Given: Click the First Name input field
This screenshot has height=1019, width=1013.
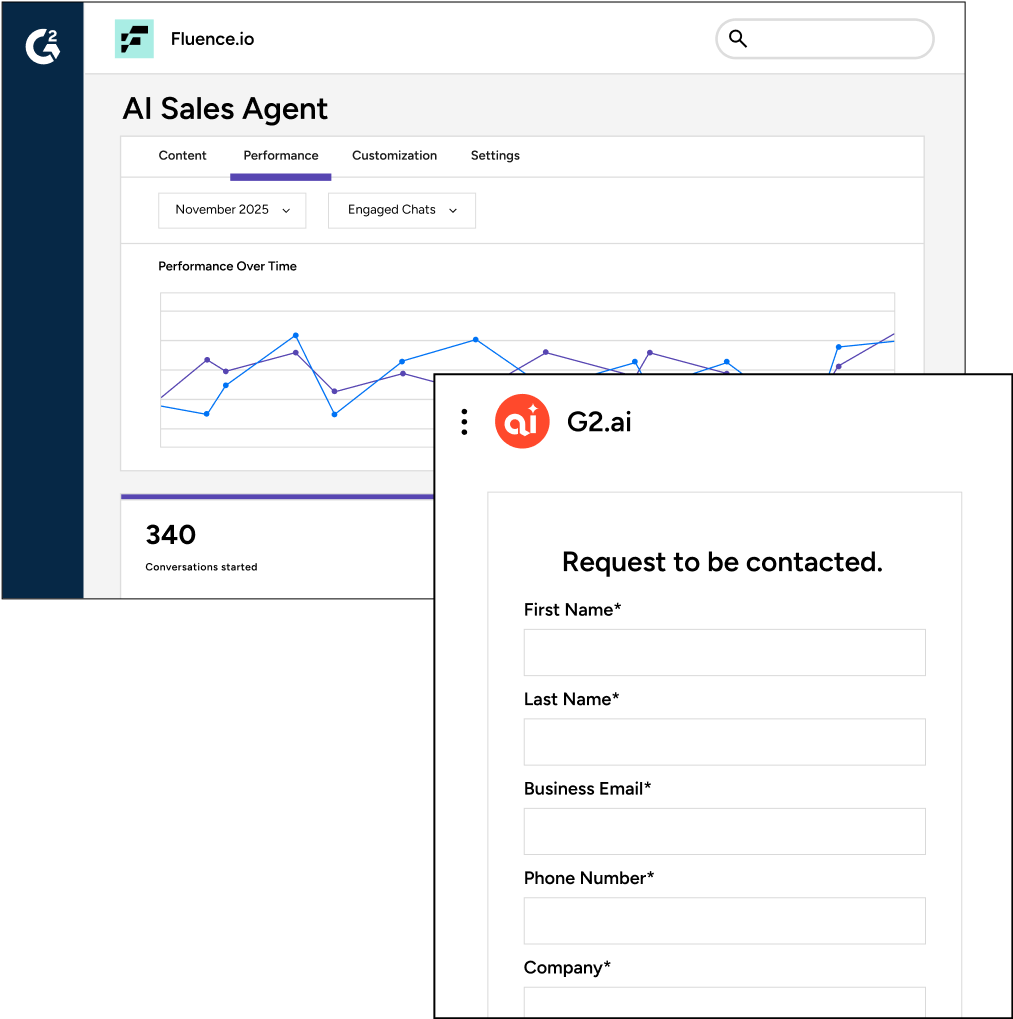Looking at the screenshot, I should point(724,652).
